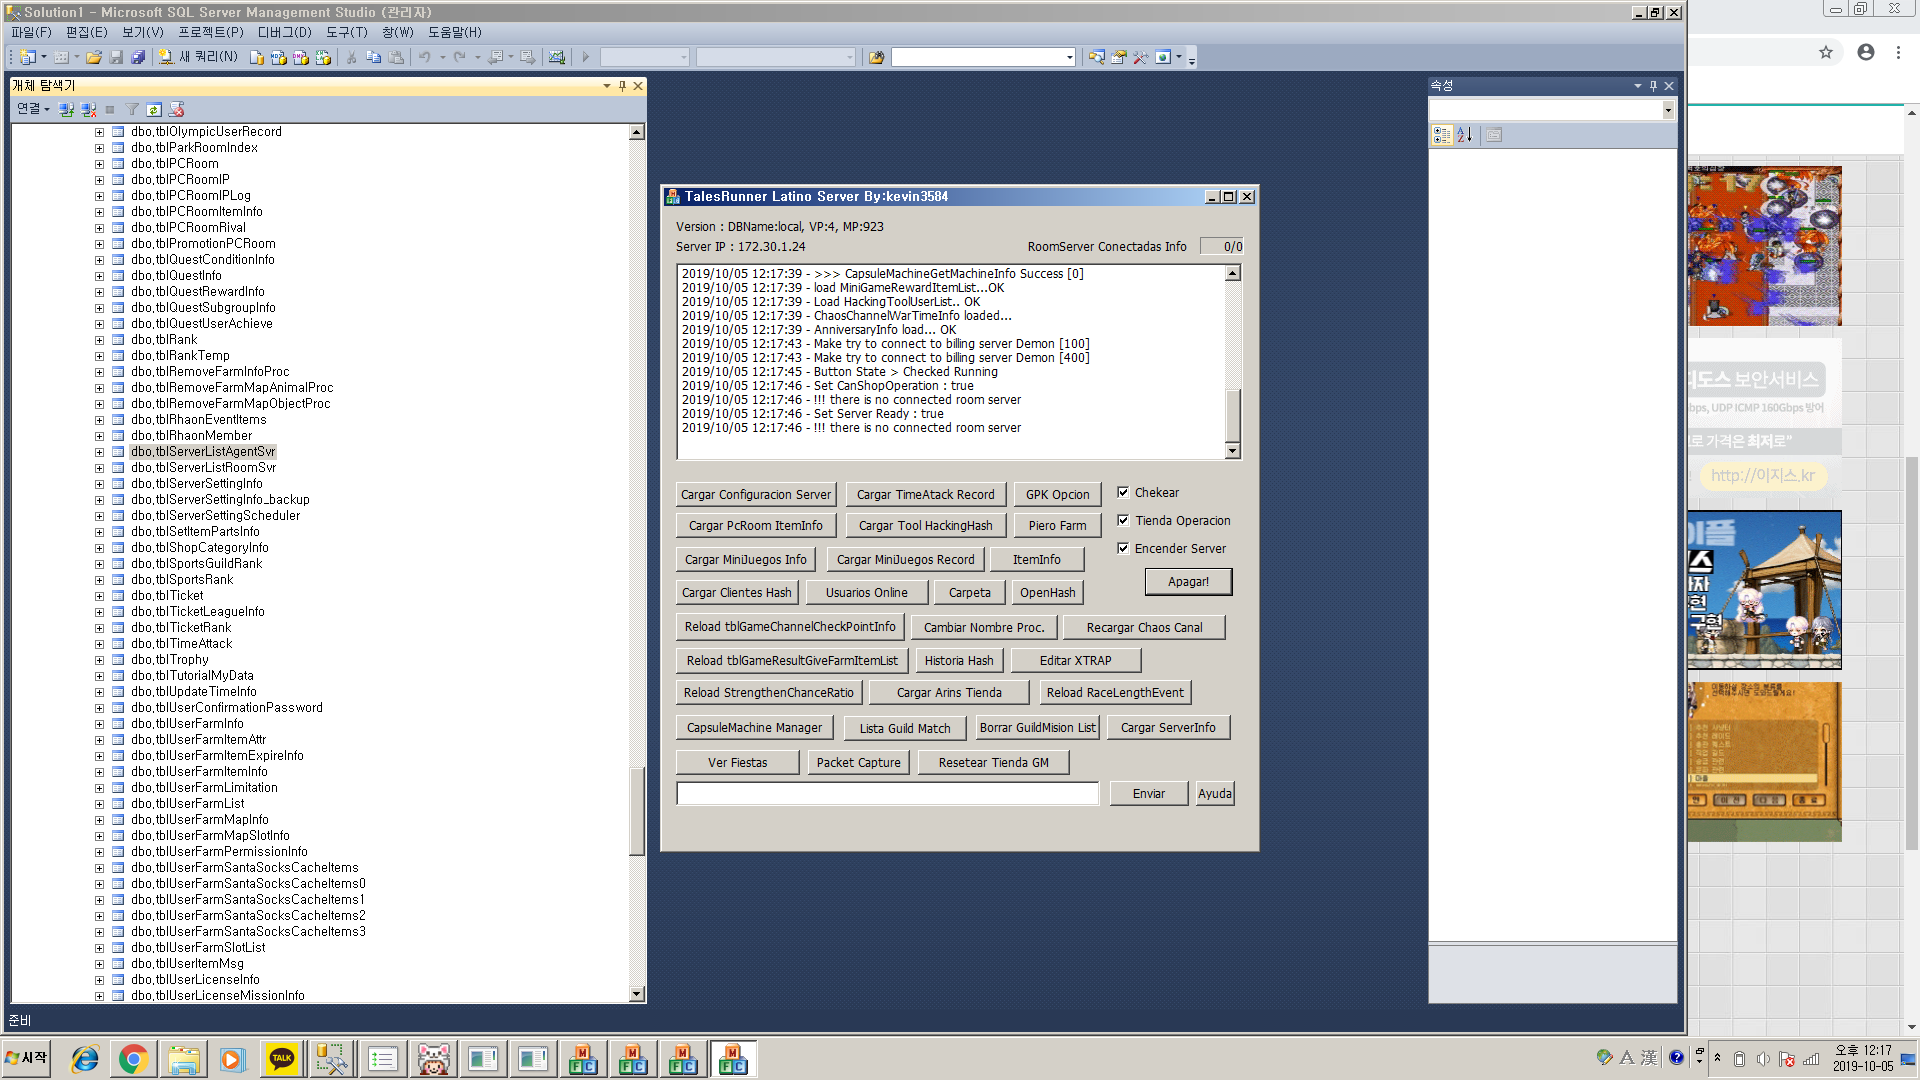Click the Delete script icon in Object Explorer
Image resolution: width=1920 pixels, height=1080 pixels.
tap(177, 109)
